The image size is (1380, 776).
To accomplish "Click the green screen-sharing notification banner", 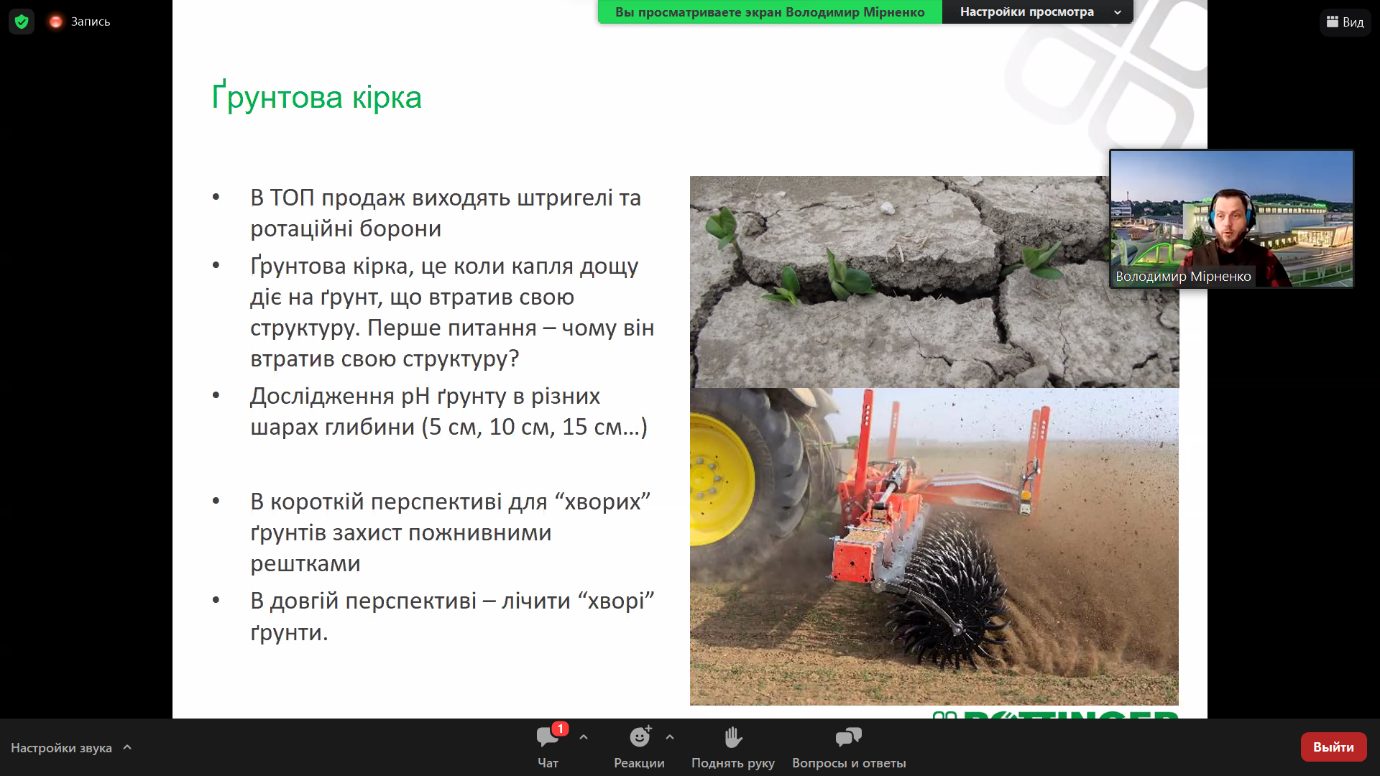I will [x=770, y=12].
